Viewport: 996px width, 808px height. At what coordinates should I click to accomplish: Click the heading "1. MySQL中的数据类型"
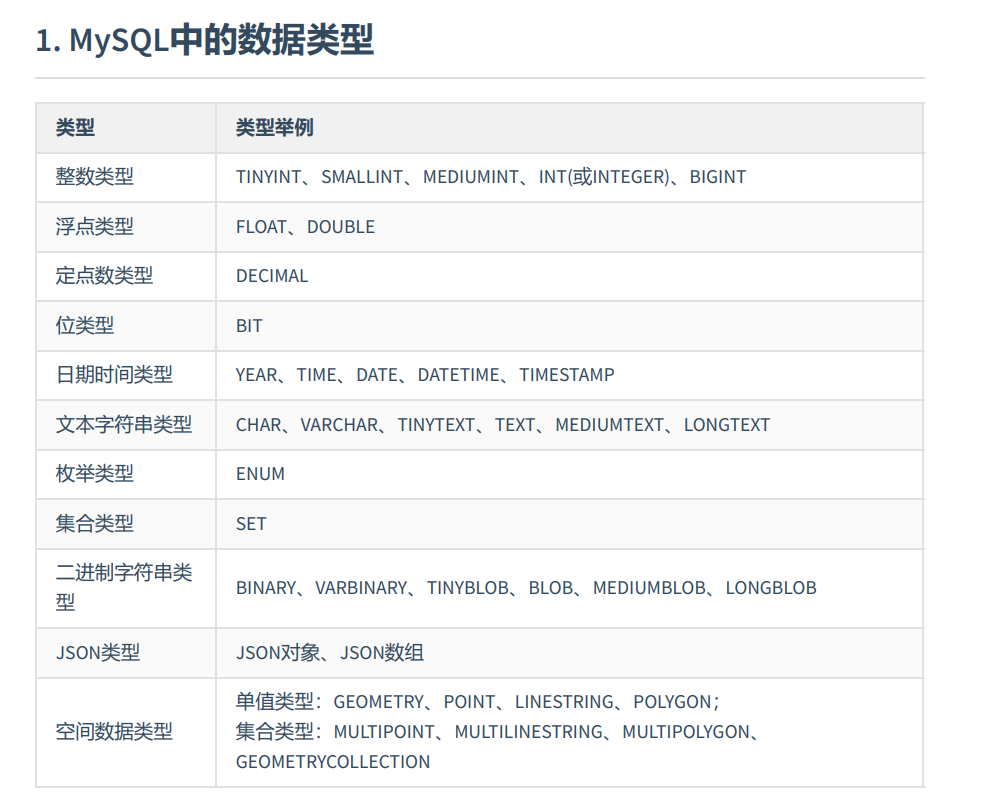click(x=205, y=40)
